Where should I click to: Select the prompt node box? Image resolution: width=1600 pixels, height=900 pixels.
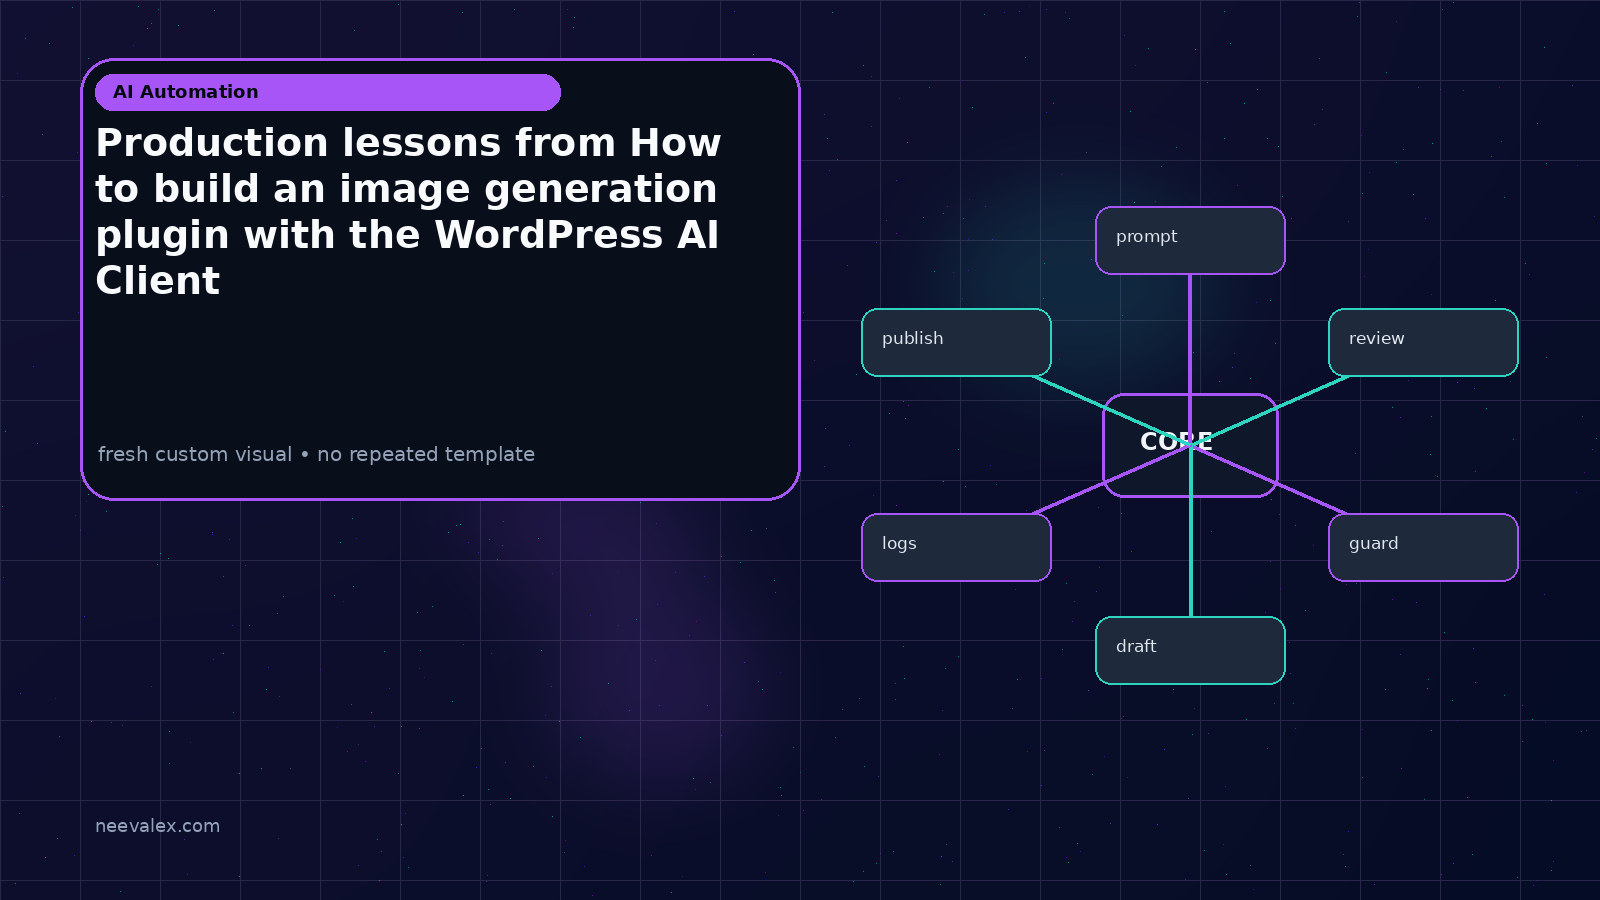point(1190,240)
